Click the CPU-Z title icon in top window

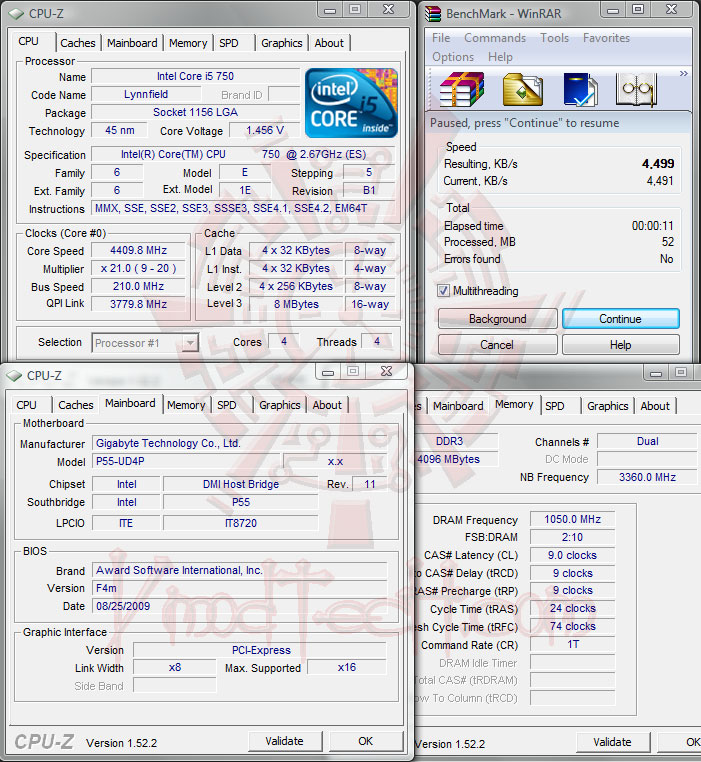coord(16,14)
